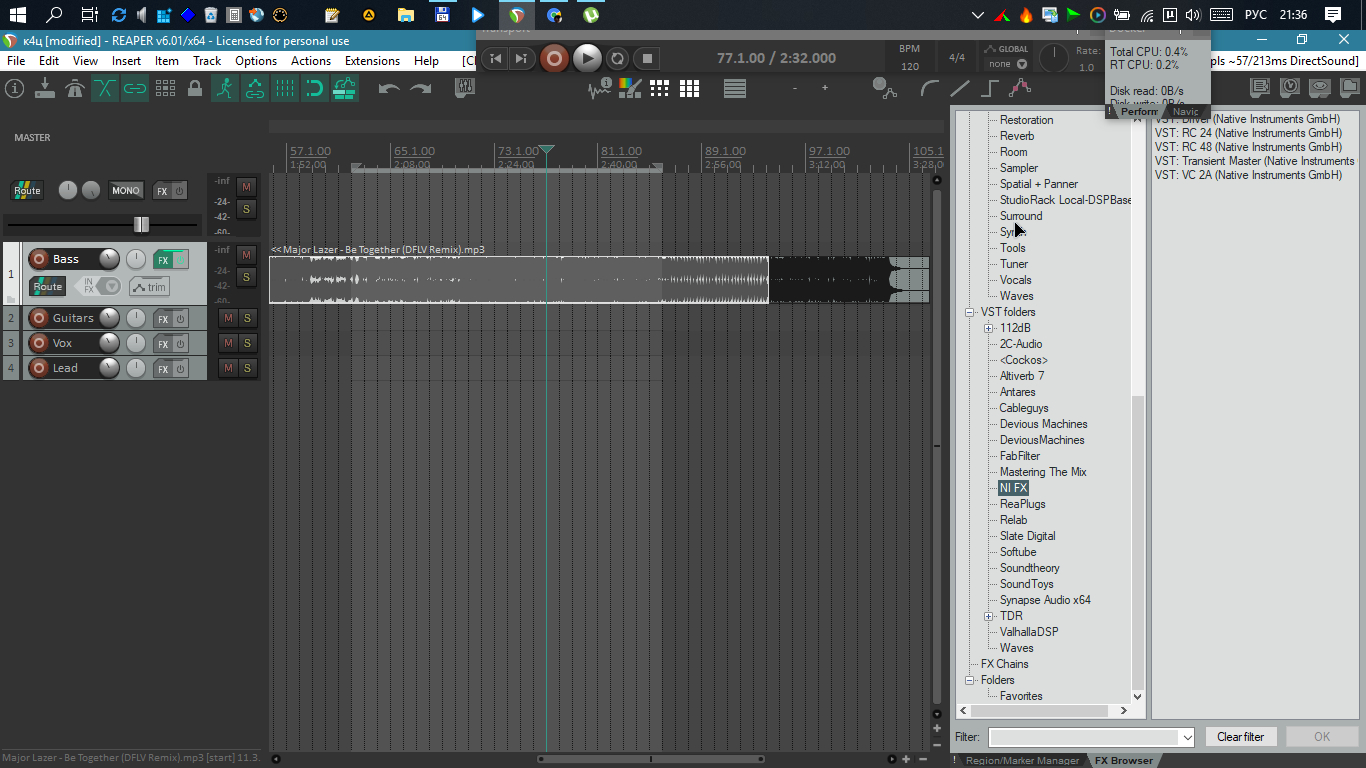Click the magnet snap icon in the toolbar

[x=315, y=89]
